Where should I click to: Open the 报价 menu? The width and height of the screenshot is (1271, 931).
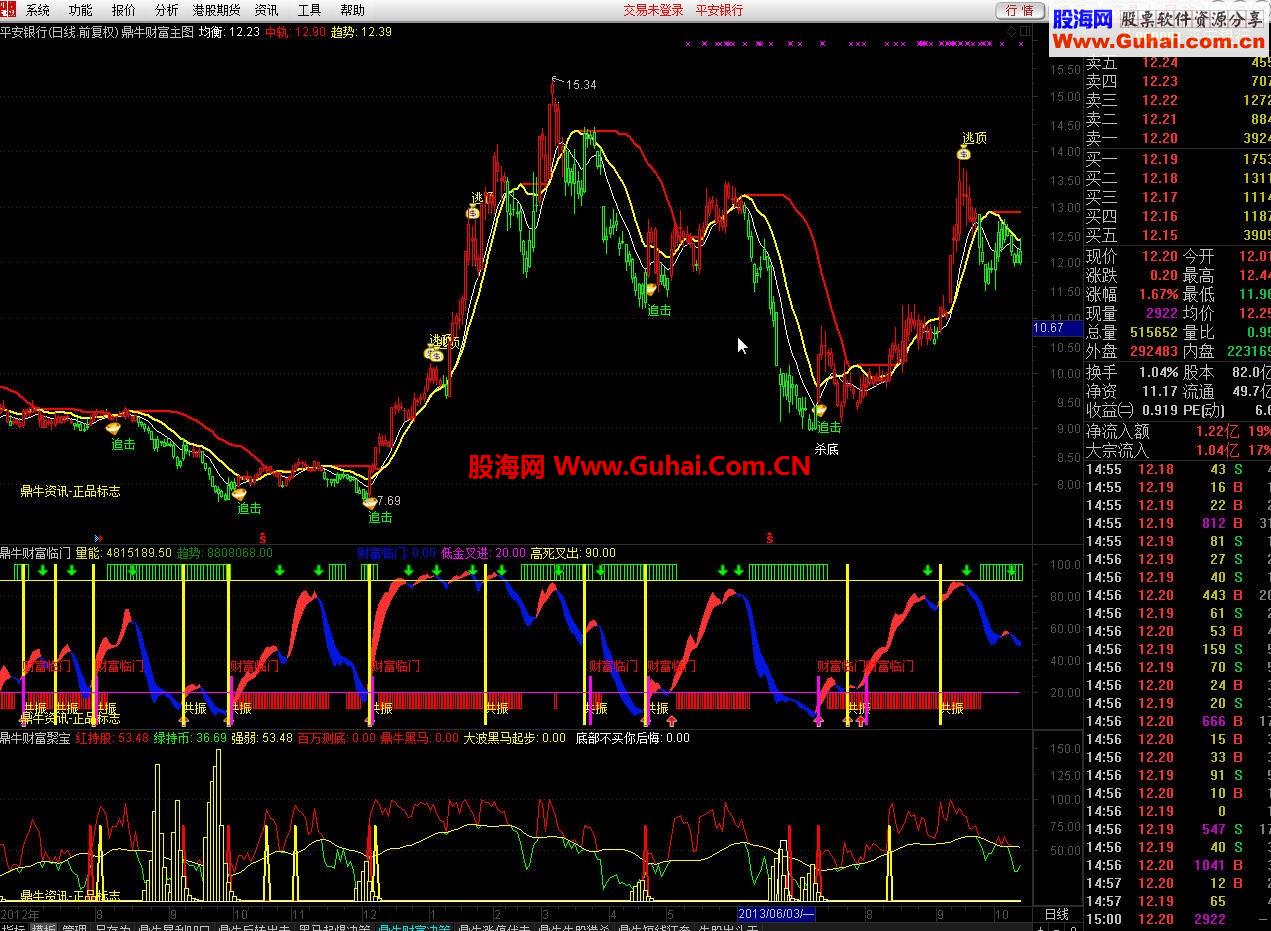(x=124, y=10)
